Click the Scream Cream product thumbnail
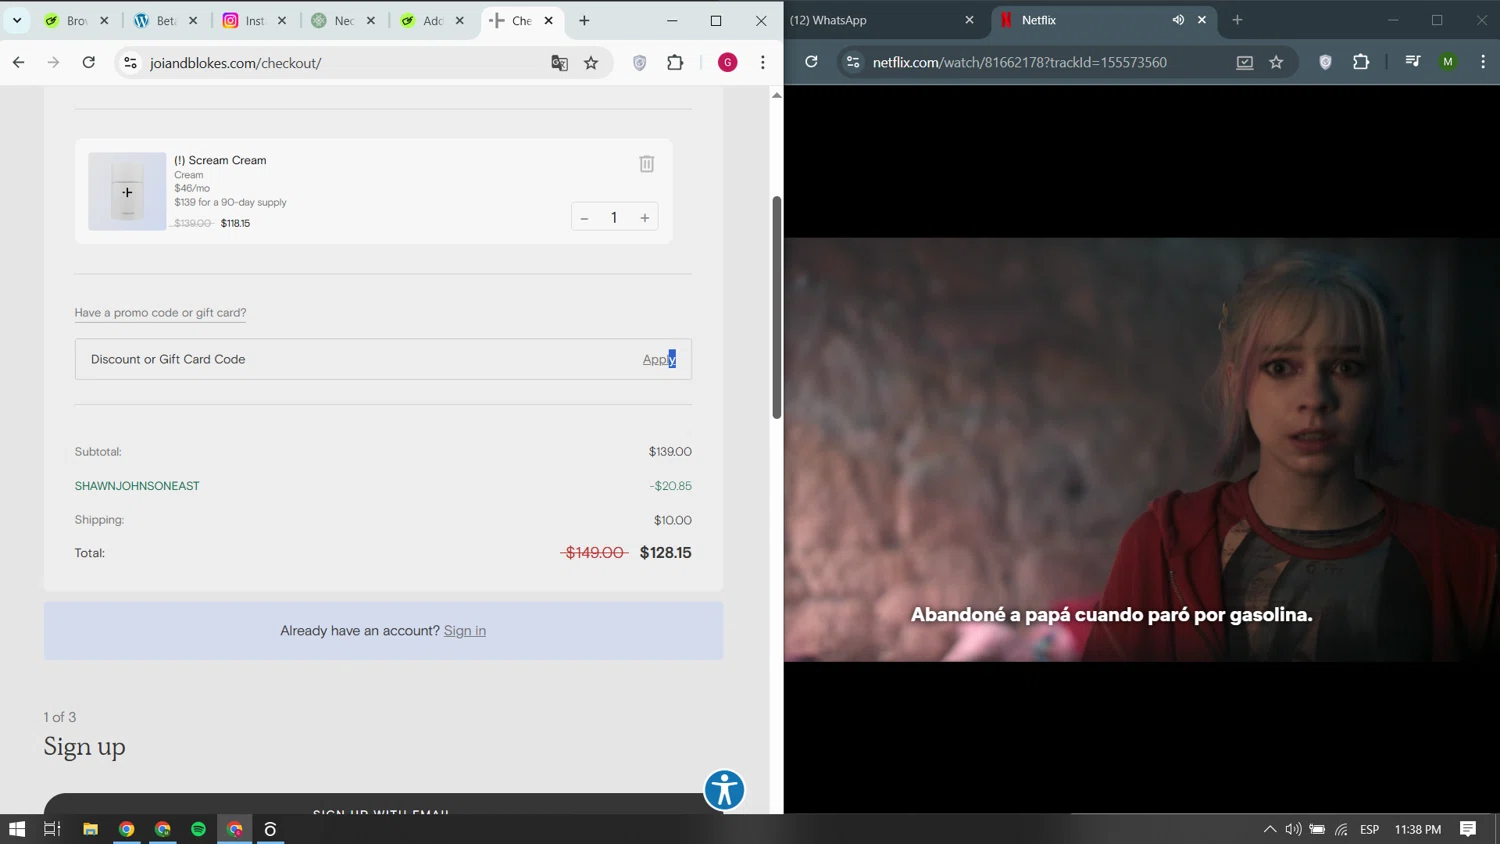Screen dimensions: 1500x844 127,192
